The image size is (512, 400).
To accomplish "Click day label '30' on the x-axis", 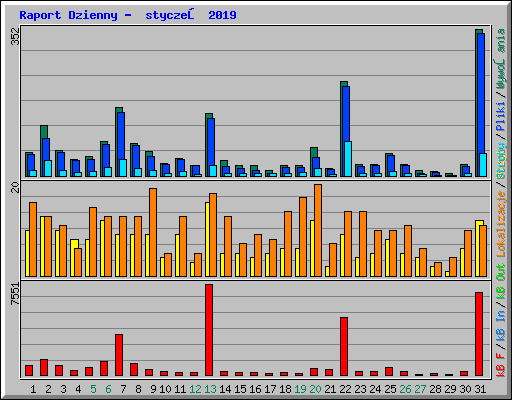I will [465, 389].
